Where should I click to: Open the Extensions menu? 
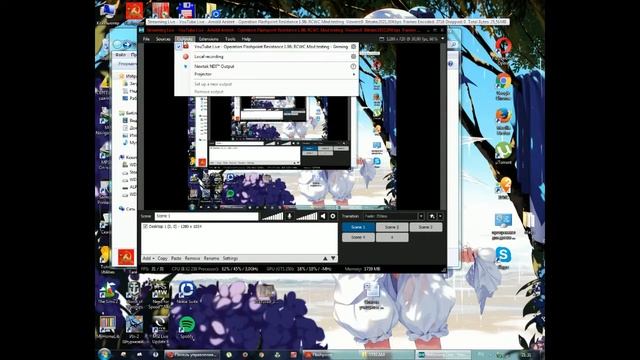click(209, 39)
